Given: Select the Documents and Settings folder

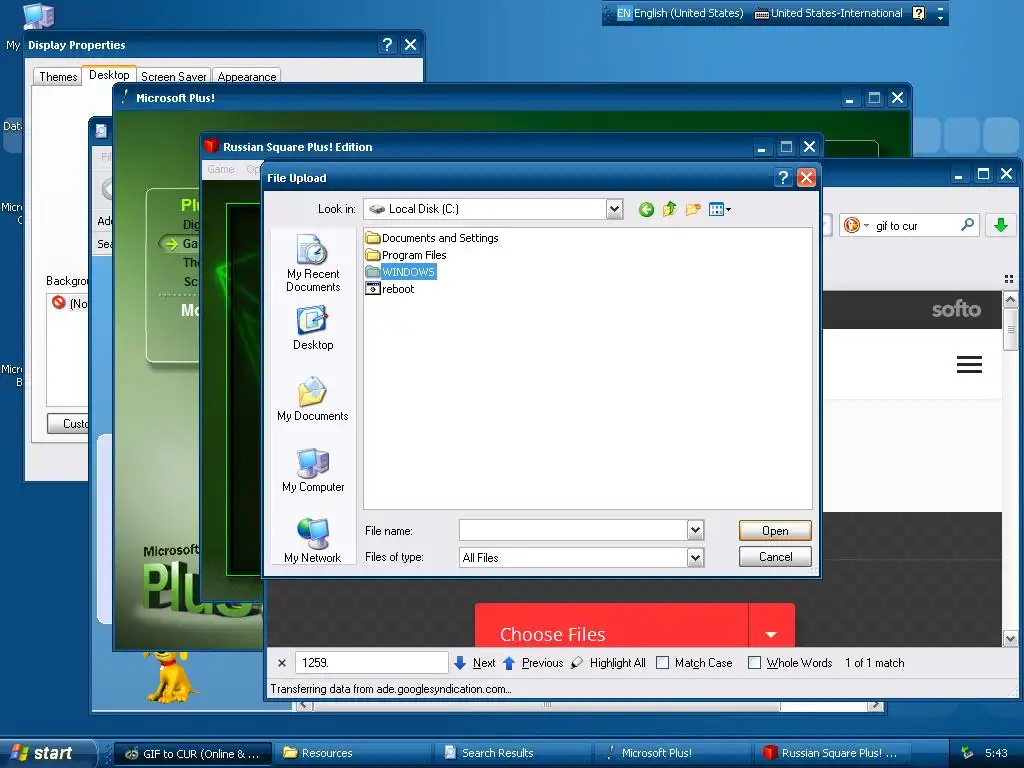Looking at the screenshot, I should click(432, 238).
